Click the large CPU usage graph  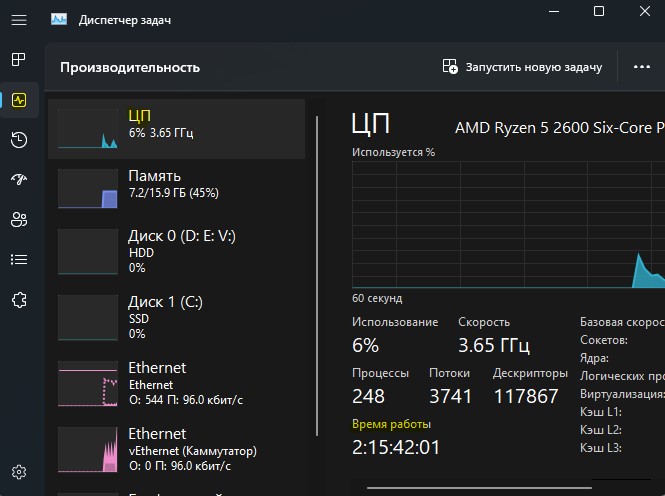click(x=509, y=225)
